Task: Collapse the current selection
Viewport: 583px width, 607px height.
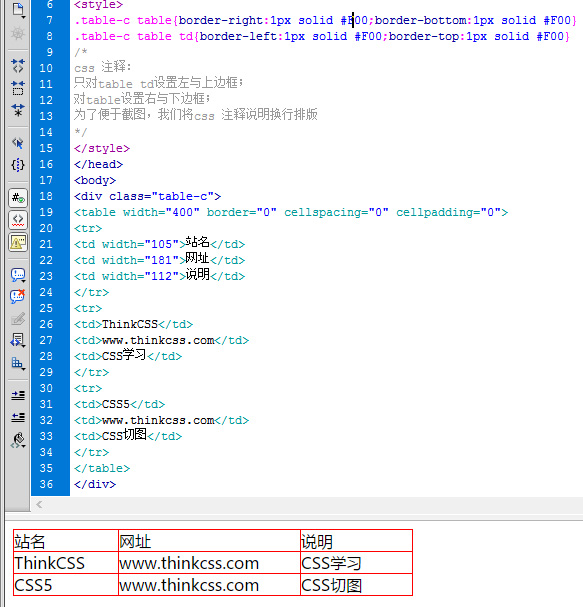Action: (x=18, y=88)
